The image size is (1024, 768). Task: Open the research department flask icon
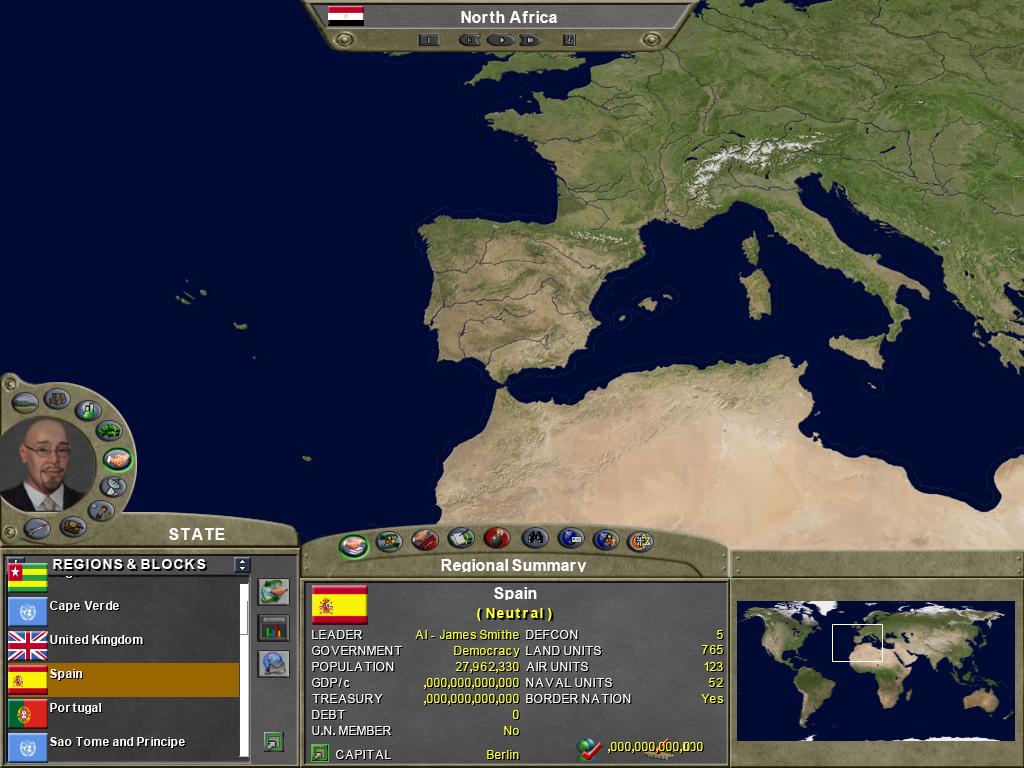87,410
